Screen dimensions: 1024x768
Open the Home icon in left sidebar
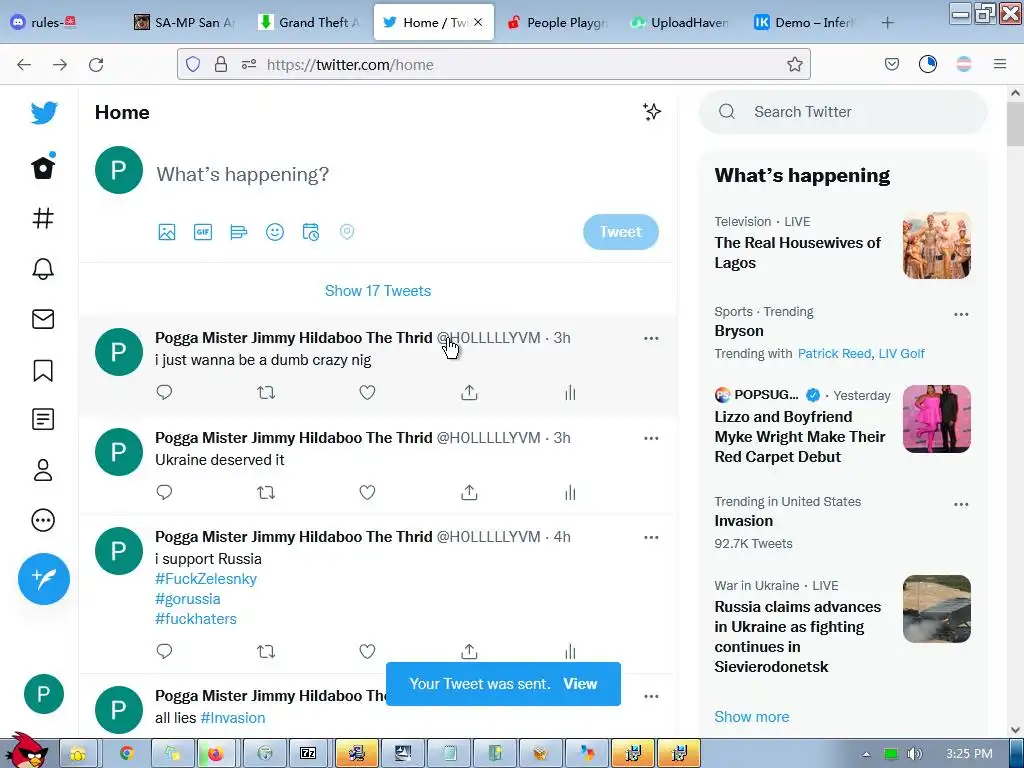(43, 167)
